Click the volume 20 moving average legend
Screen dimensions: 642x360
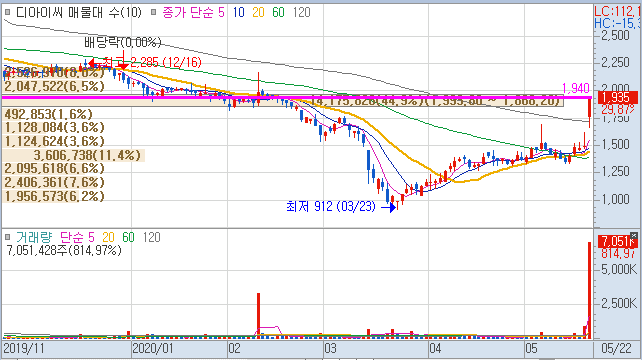pos(109,237)
